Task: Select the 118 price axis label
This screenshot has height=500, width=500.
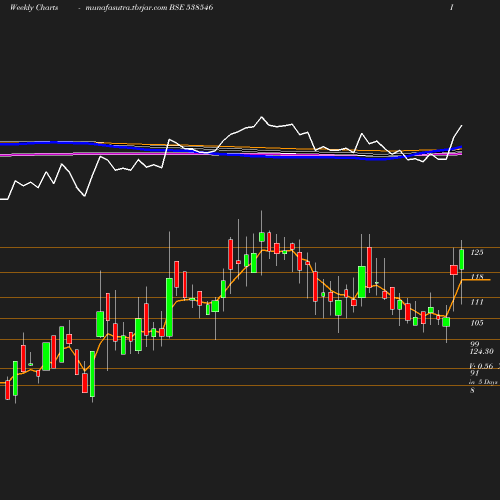Action: pyautogui.click(x=477, y=277)
